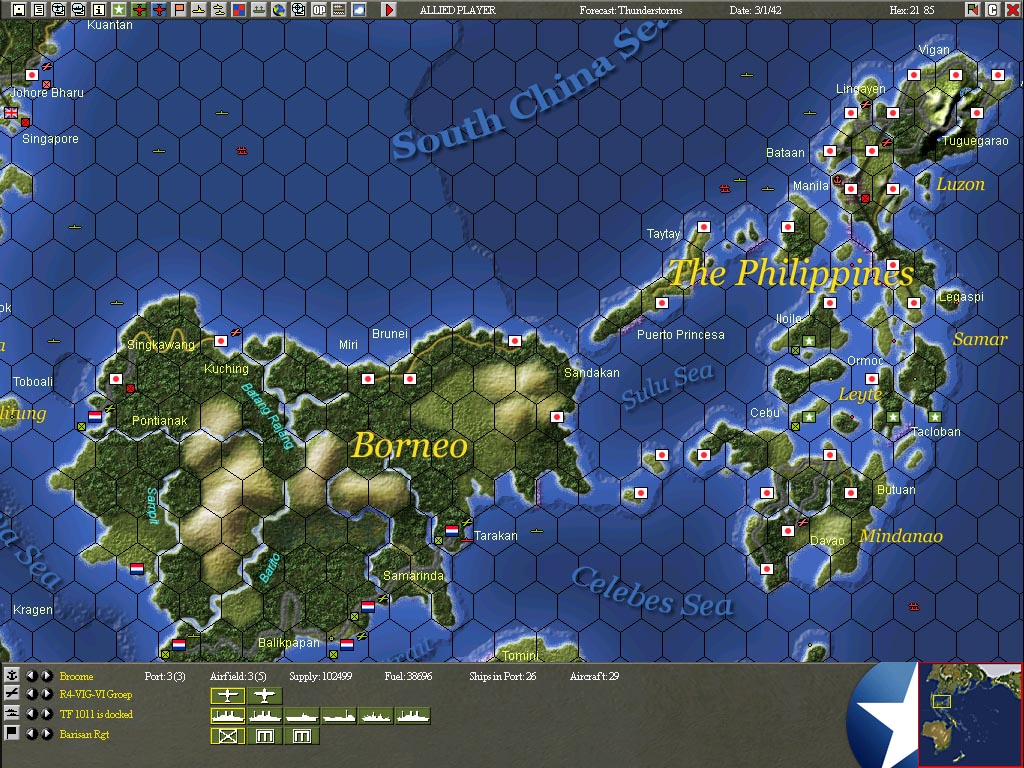This screenshot has width=1024, height=768.
Task: Click the red end-turn play arrow
Action: click(x=389, y=9)
